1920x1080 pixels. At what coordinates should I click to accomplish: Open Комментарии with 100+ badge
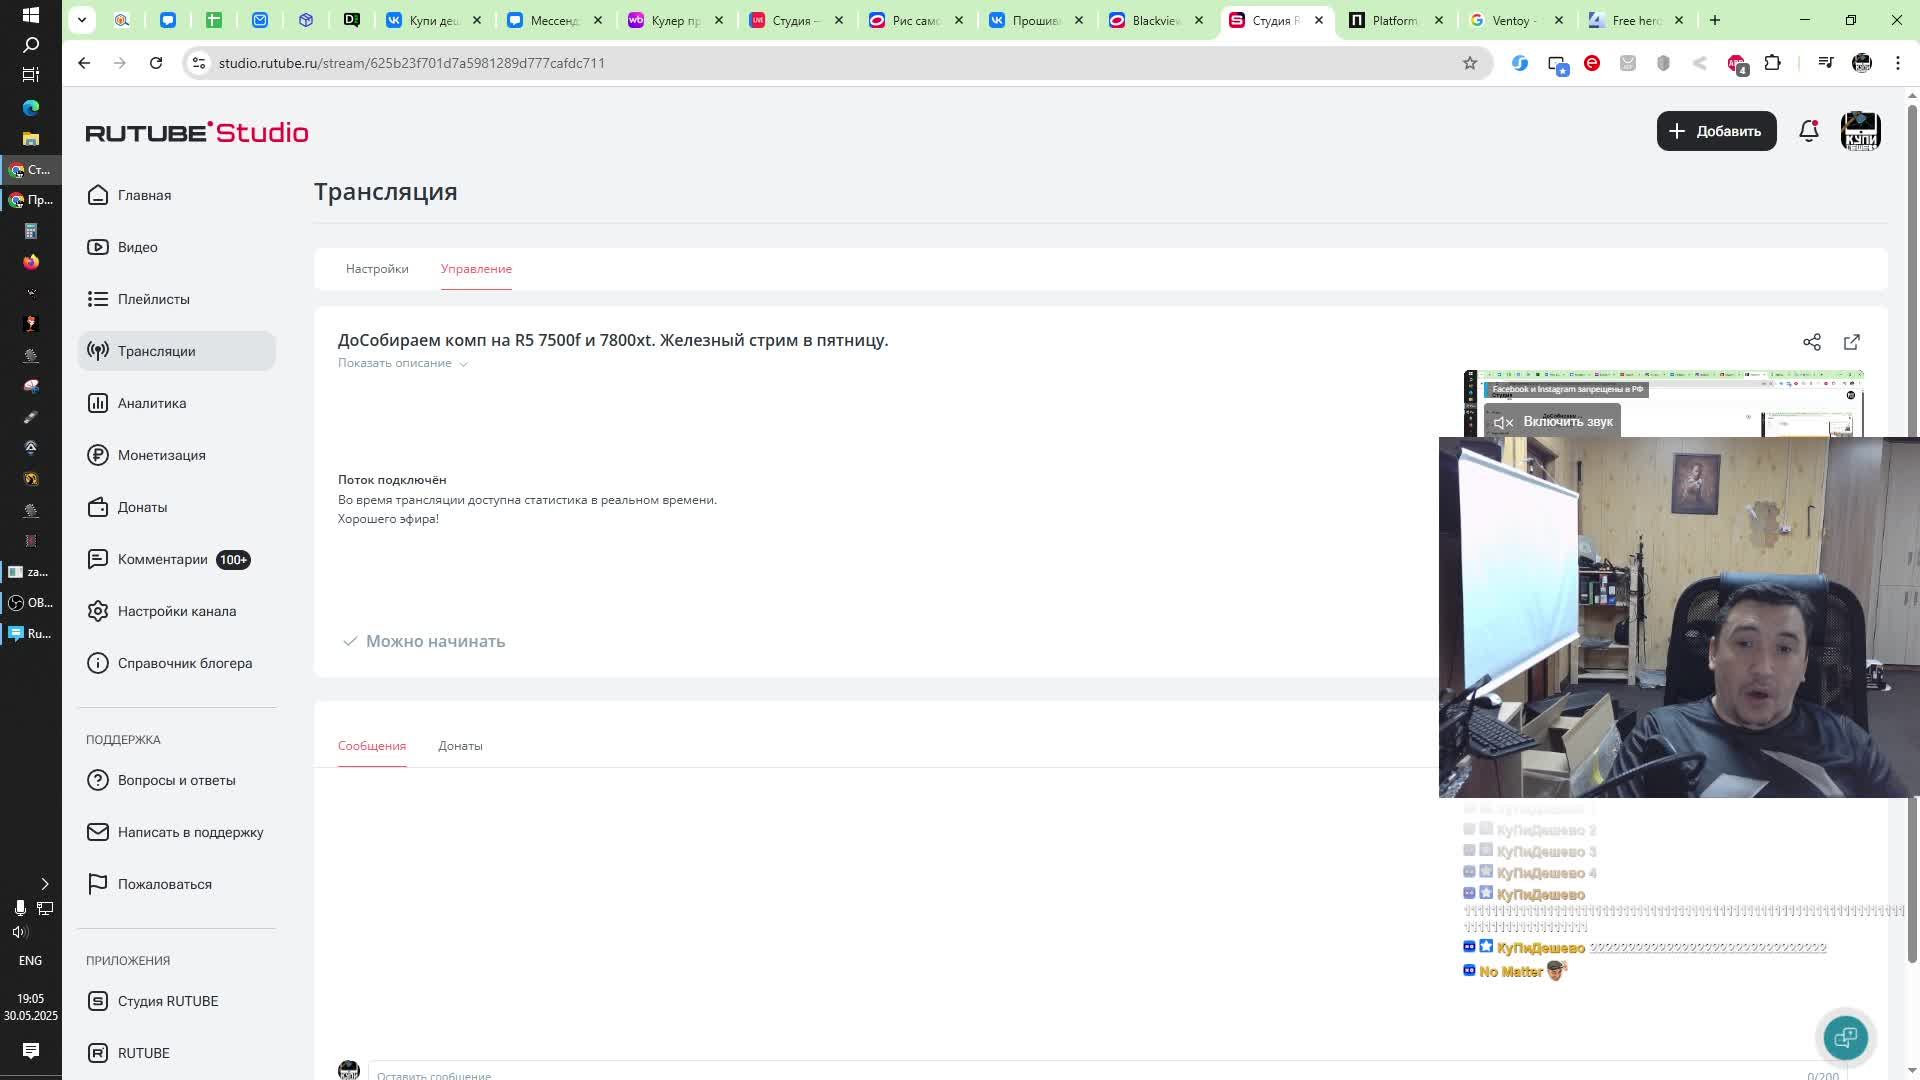click(163, 559)
